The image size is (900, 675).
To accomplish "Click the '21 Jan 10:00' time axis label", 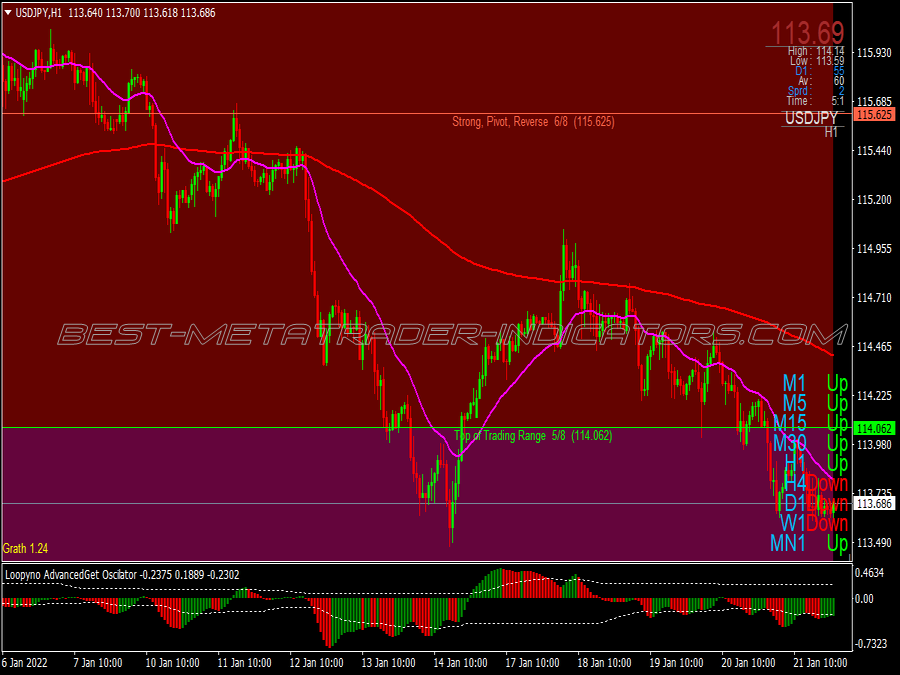I will point(820,663).
